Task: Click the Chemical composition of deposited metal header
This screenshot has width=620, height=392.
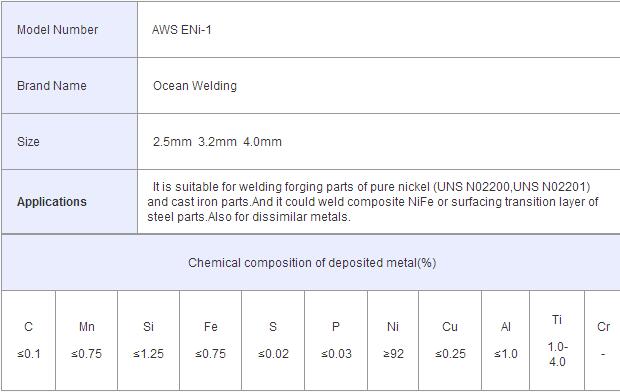Action: [312, 263]
